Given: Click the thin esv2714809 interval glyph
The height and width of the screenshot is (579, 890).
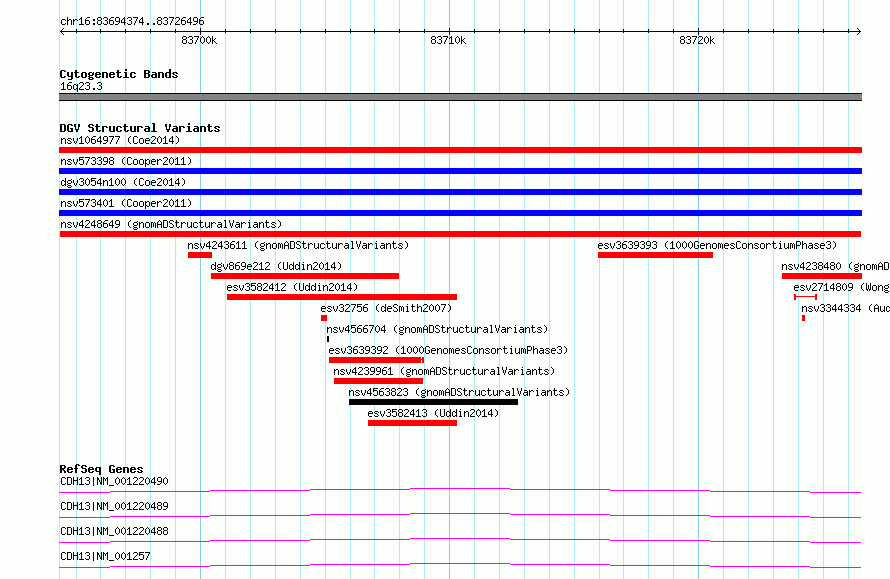Looking at the screenshot, I should coord(805,297).
